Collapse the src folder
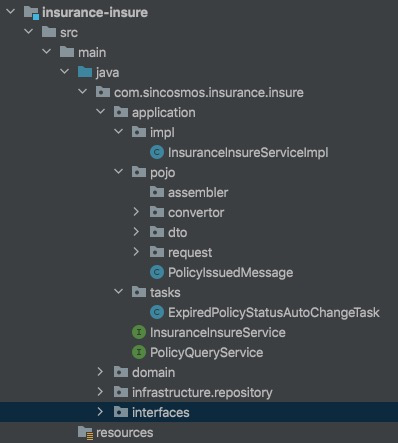The width and height of the screenshot is (398, 443). click(x=29, y=32)
